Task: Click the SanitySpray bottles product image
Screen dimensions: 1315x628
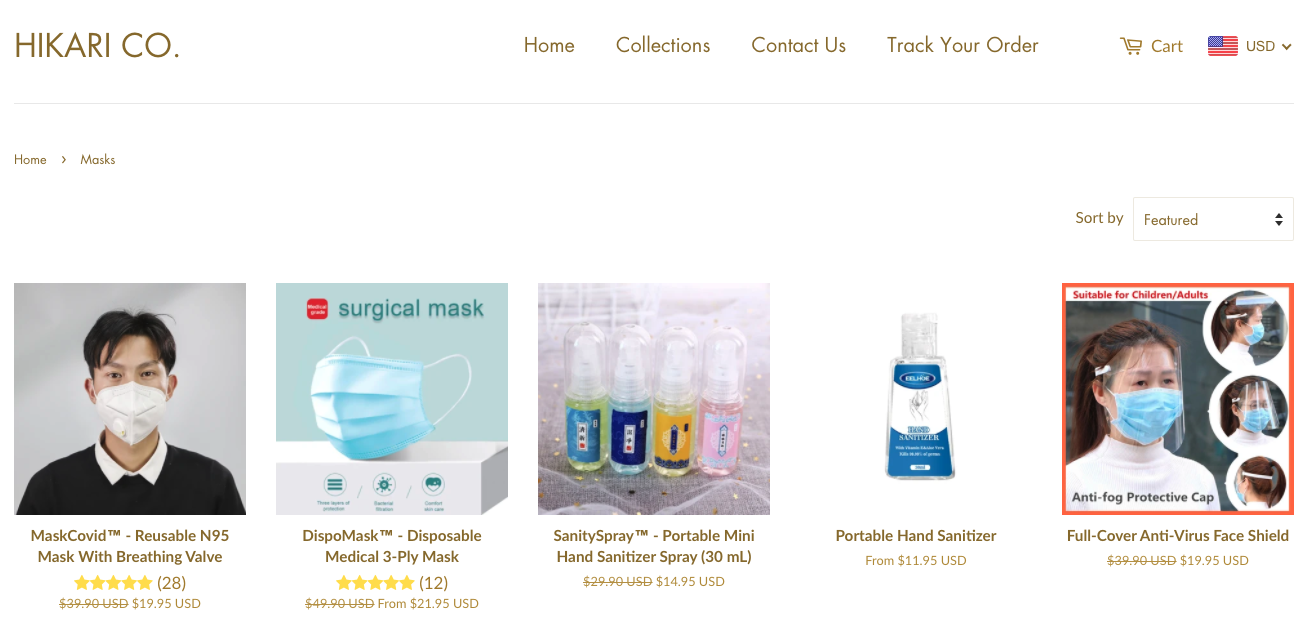Action: click(x=654, y=399)
